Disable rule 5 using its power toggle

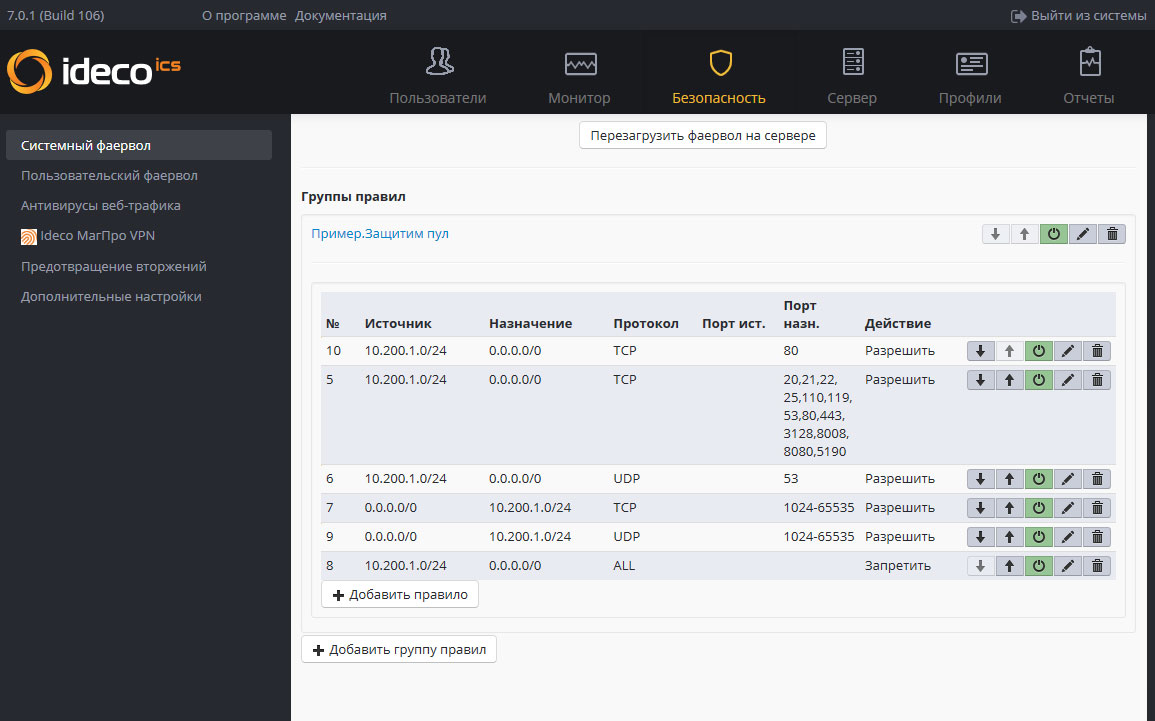click(x=1039, y=380)
